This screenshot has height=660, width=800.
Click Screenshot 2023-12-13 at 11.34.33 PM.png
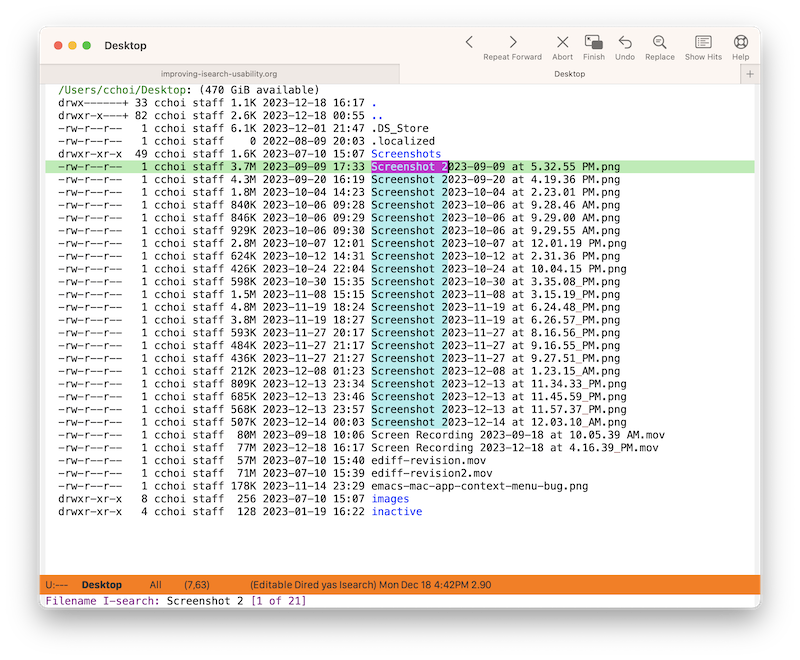[x=498, y=384]
